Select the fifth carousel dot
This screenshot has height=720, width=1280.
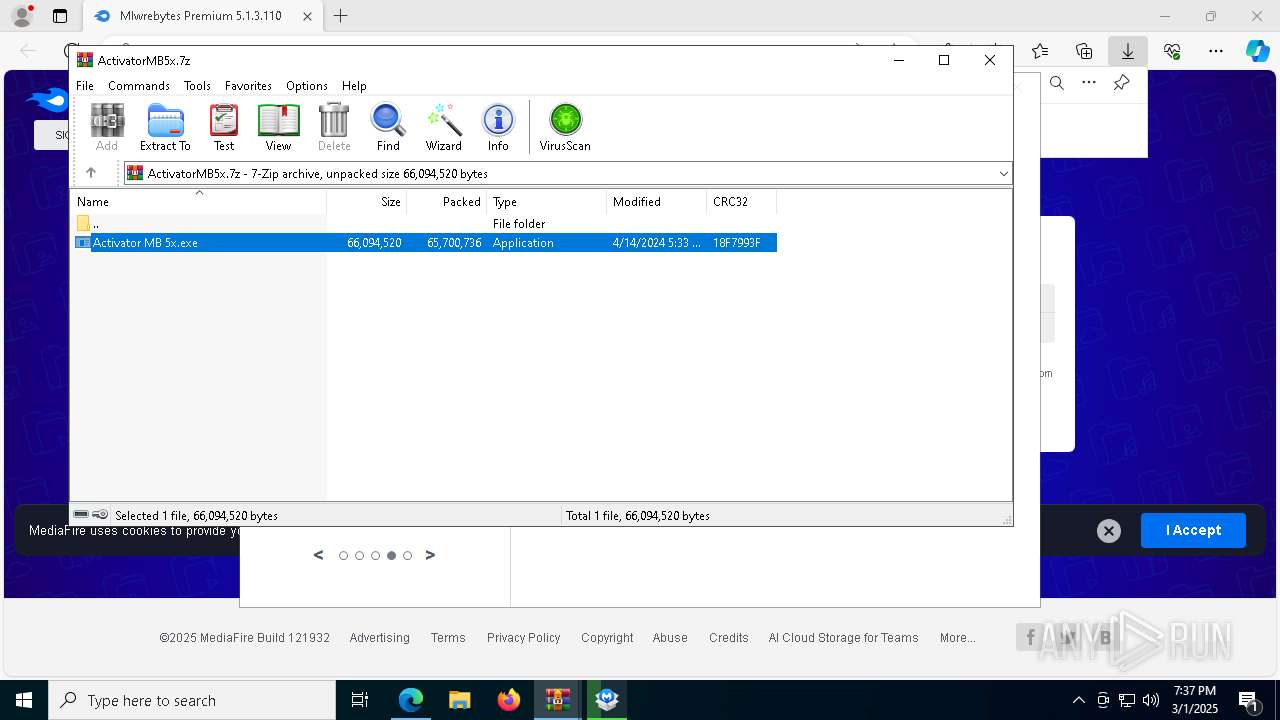[407, 556]
